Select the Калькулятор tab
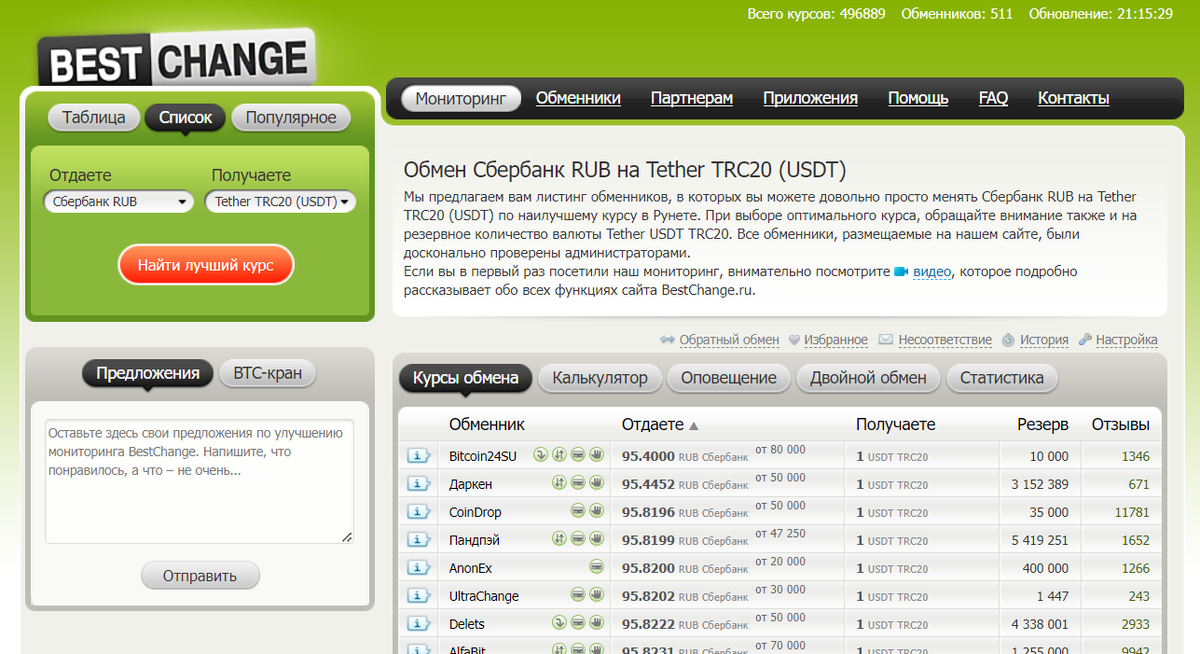The image size is (1200, 654). [x=600, y=378]
